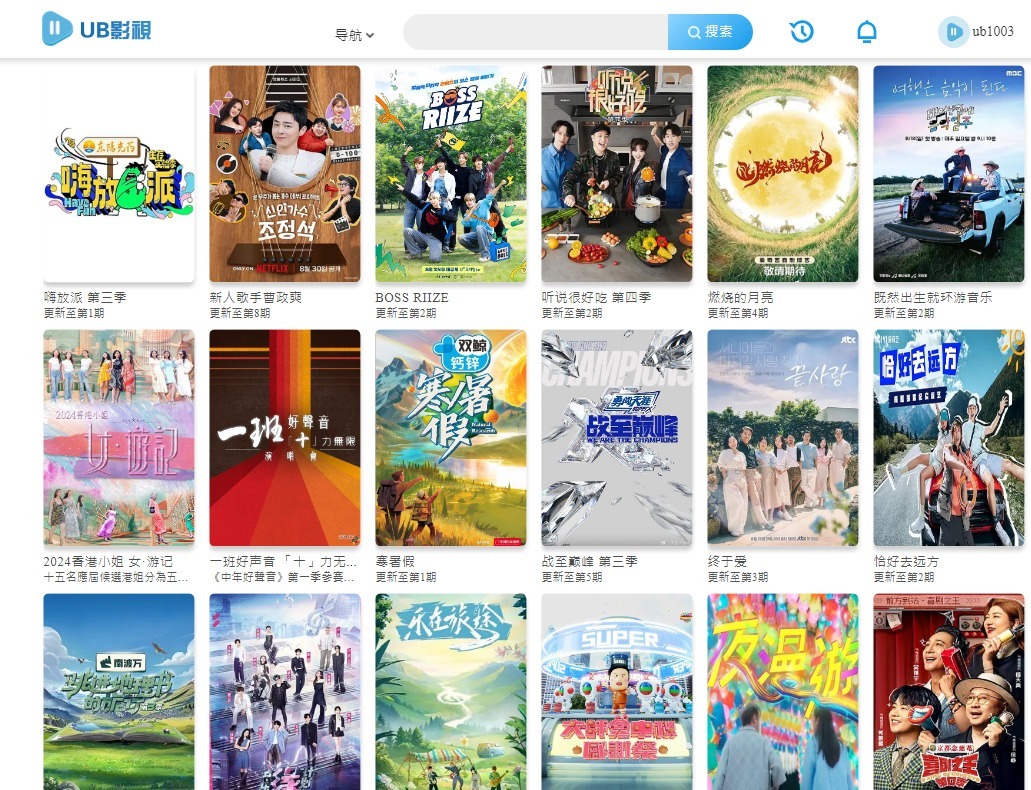Open the BOSS RIIZE poster
This screenshot has width=1031, height=790.
[x=451, y=174]
